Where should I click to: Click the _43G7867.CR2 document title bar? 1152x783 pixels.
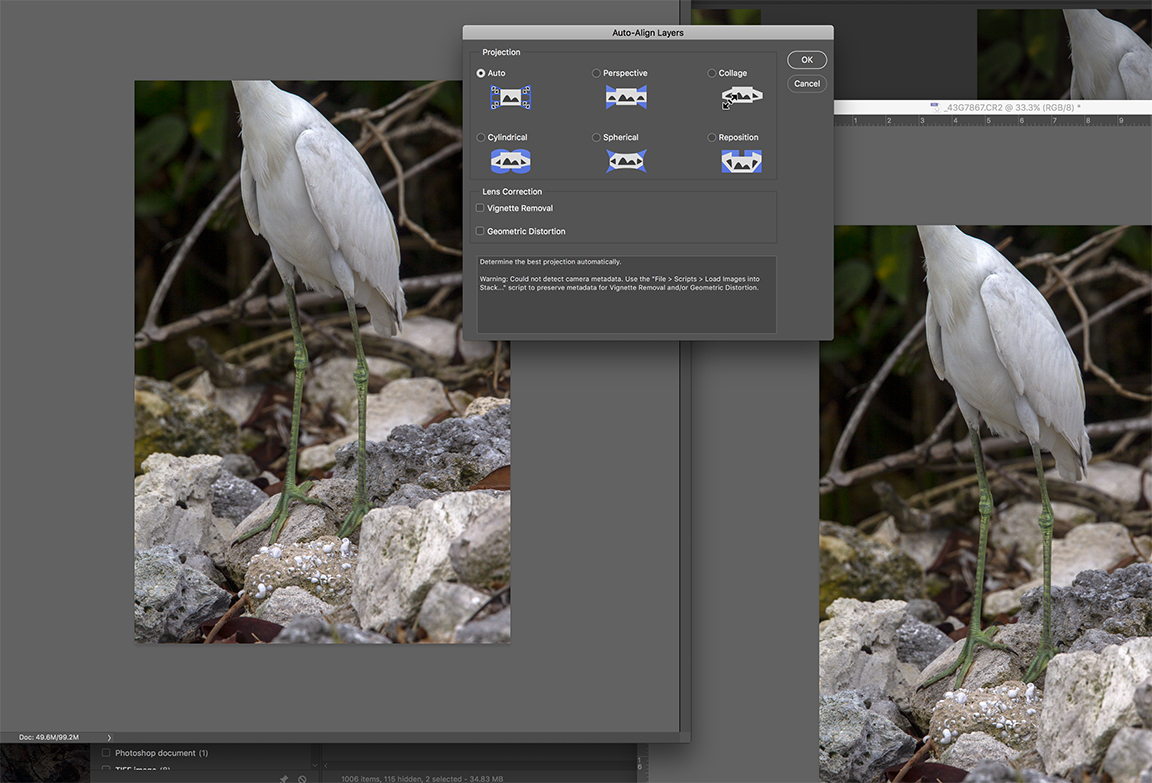click(1010, 107)
